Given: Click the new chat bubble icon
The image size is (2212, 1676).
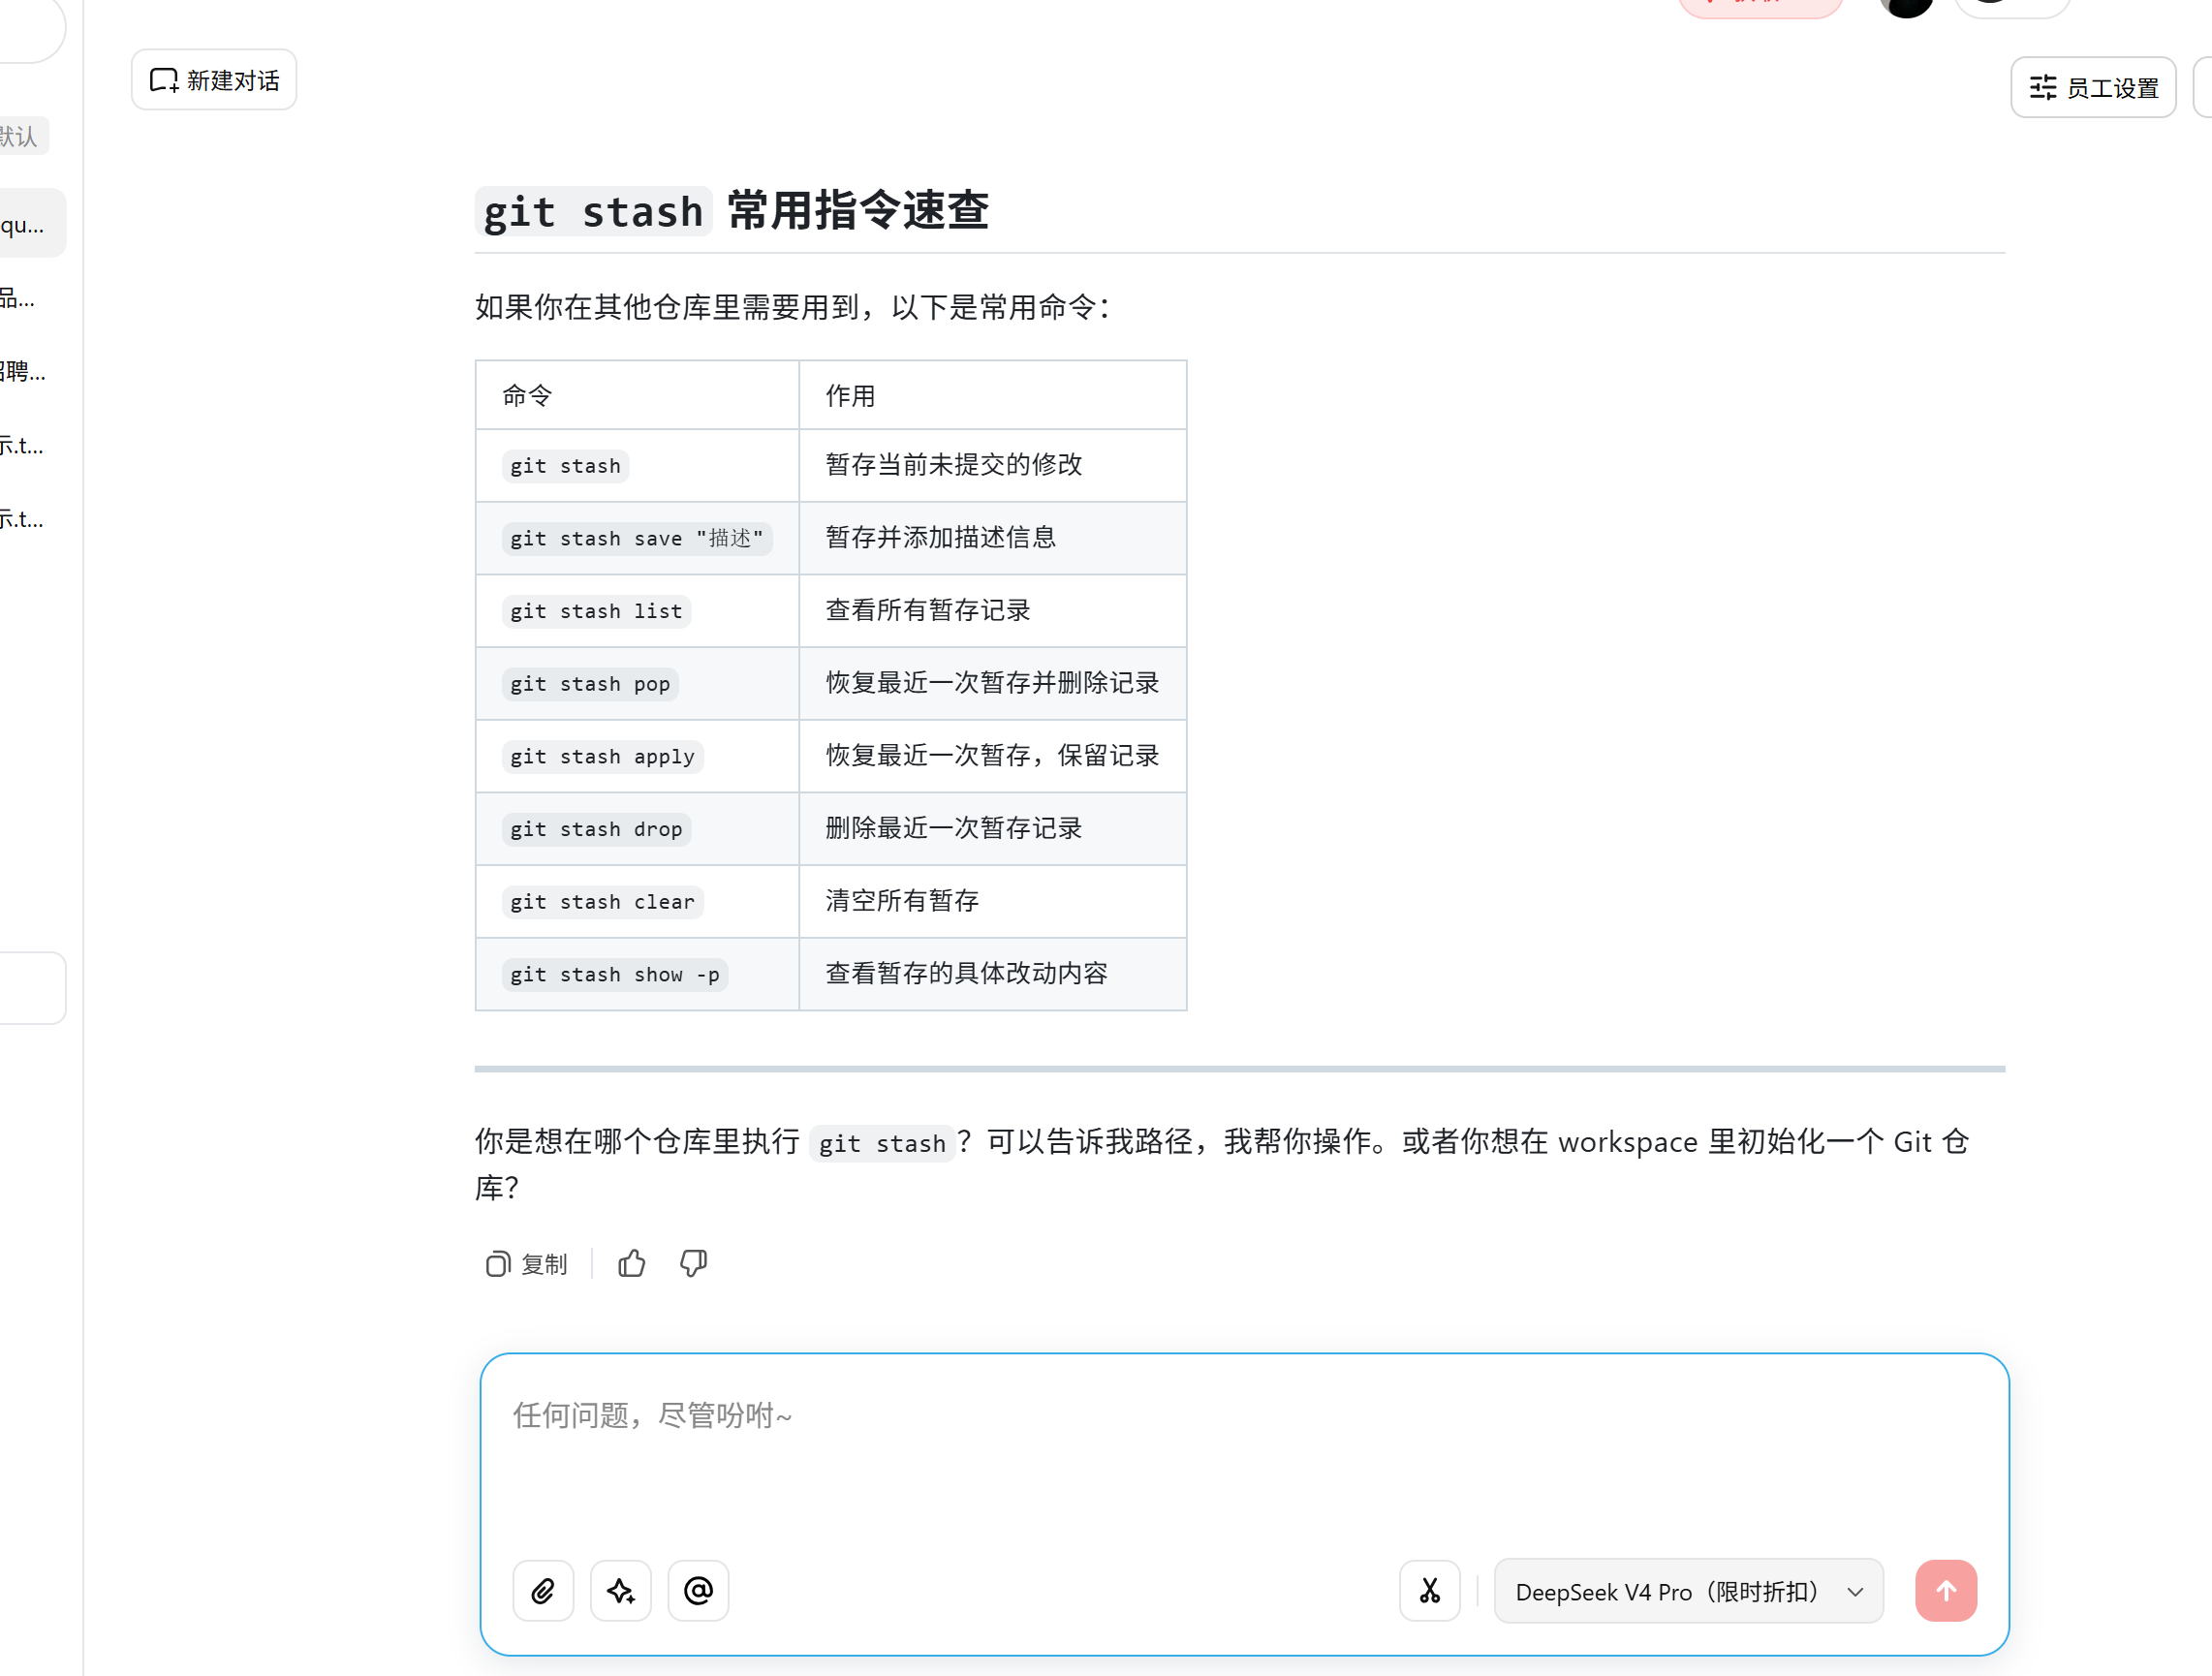Looking at the screenshot, I should pos(163,80).
